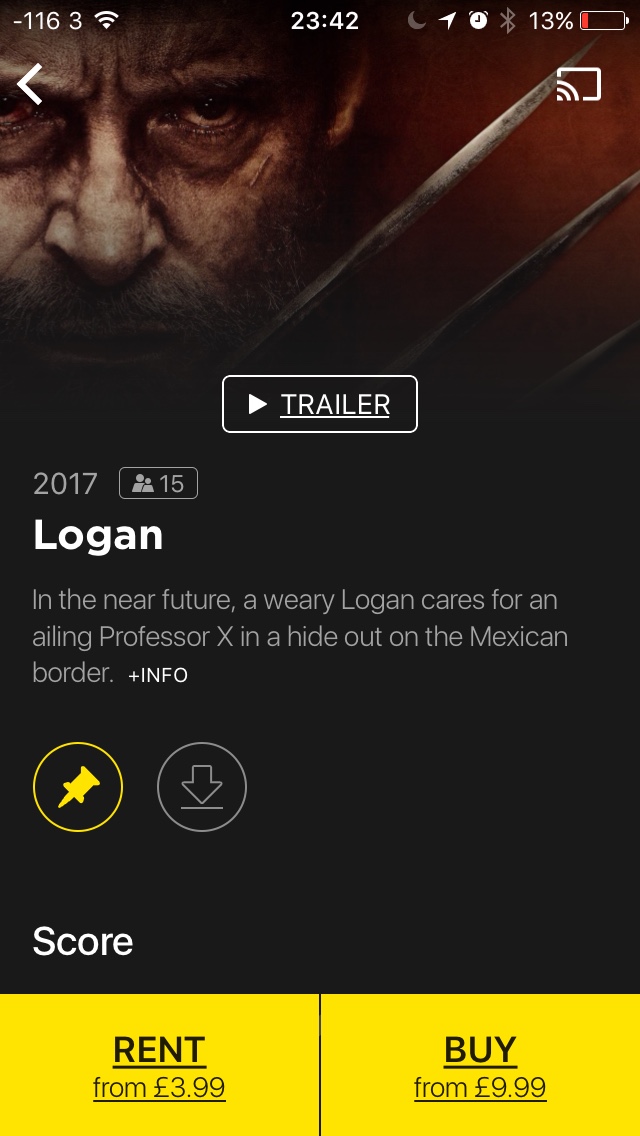Play the Logan trailer
This screenshot has width=640, height=1136.
click(320, 404)
